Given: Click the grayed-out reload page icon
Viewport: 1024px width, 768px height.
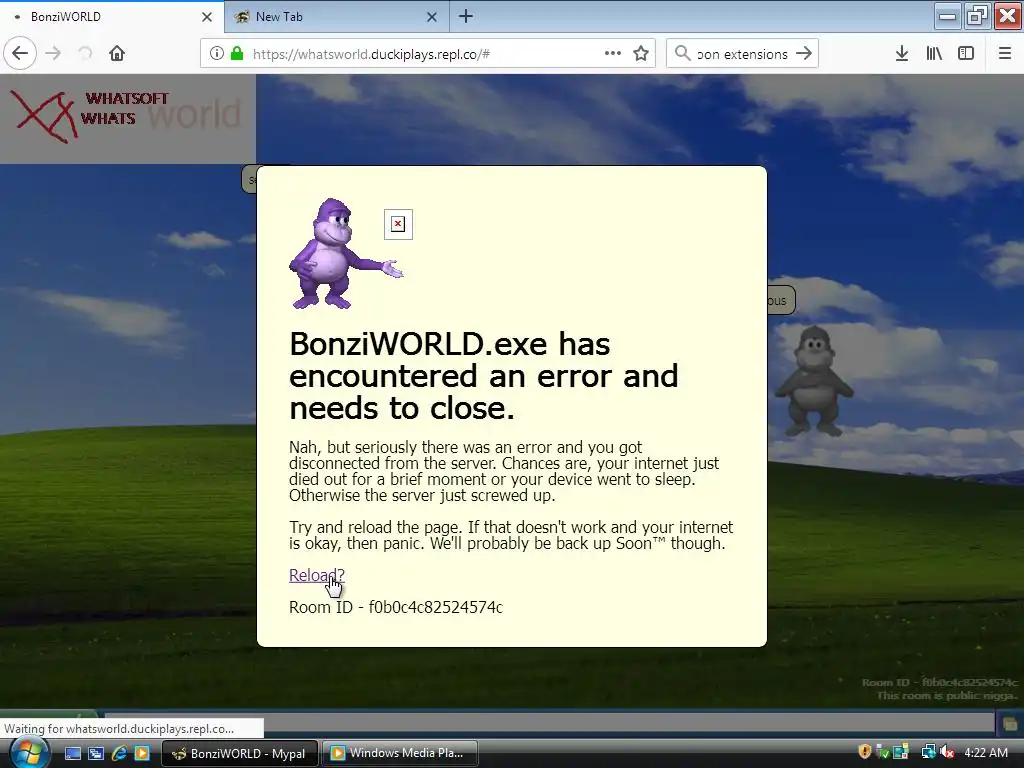Looking at the screenshot, I should coord(85,54).
